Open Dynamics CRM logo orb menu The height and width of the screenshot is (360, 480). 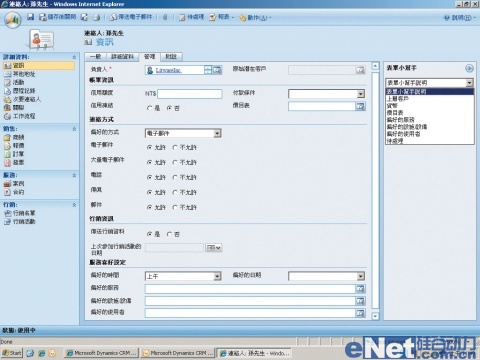click(x=13, y=20)
